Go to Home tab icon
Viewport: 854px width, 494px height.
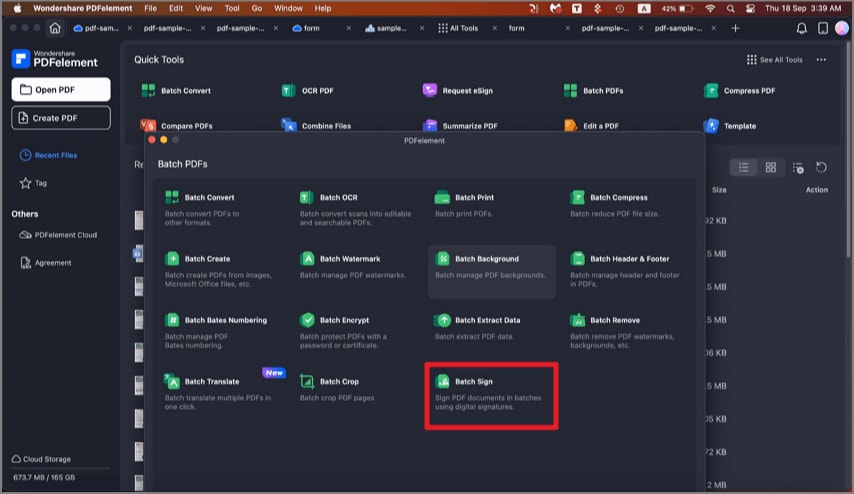point(55,28)
